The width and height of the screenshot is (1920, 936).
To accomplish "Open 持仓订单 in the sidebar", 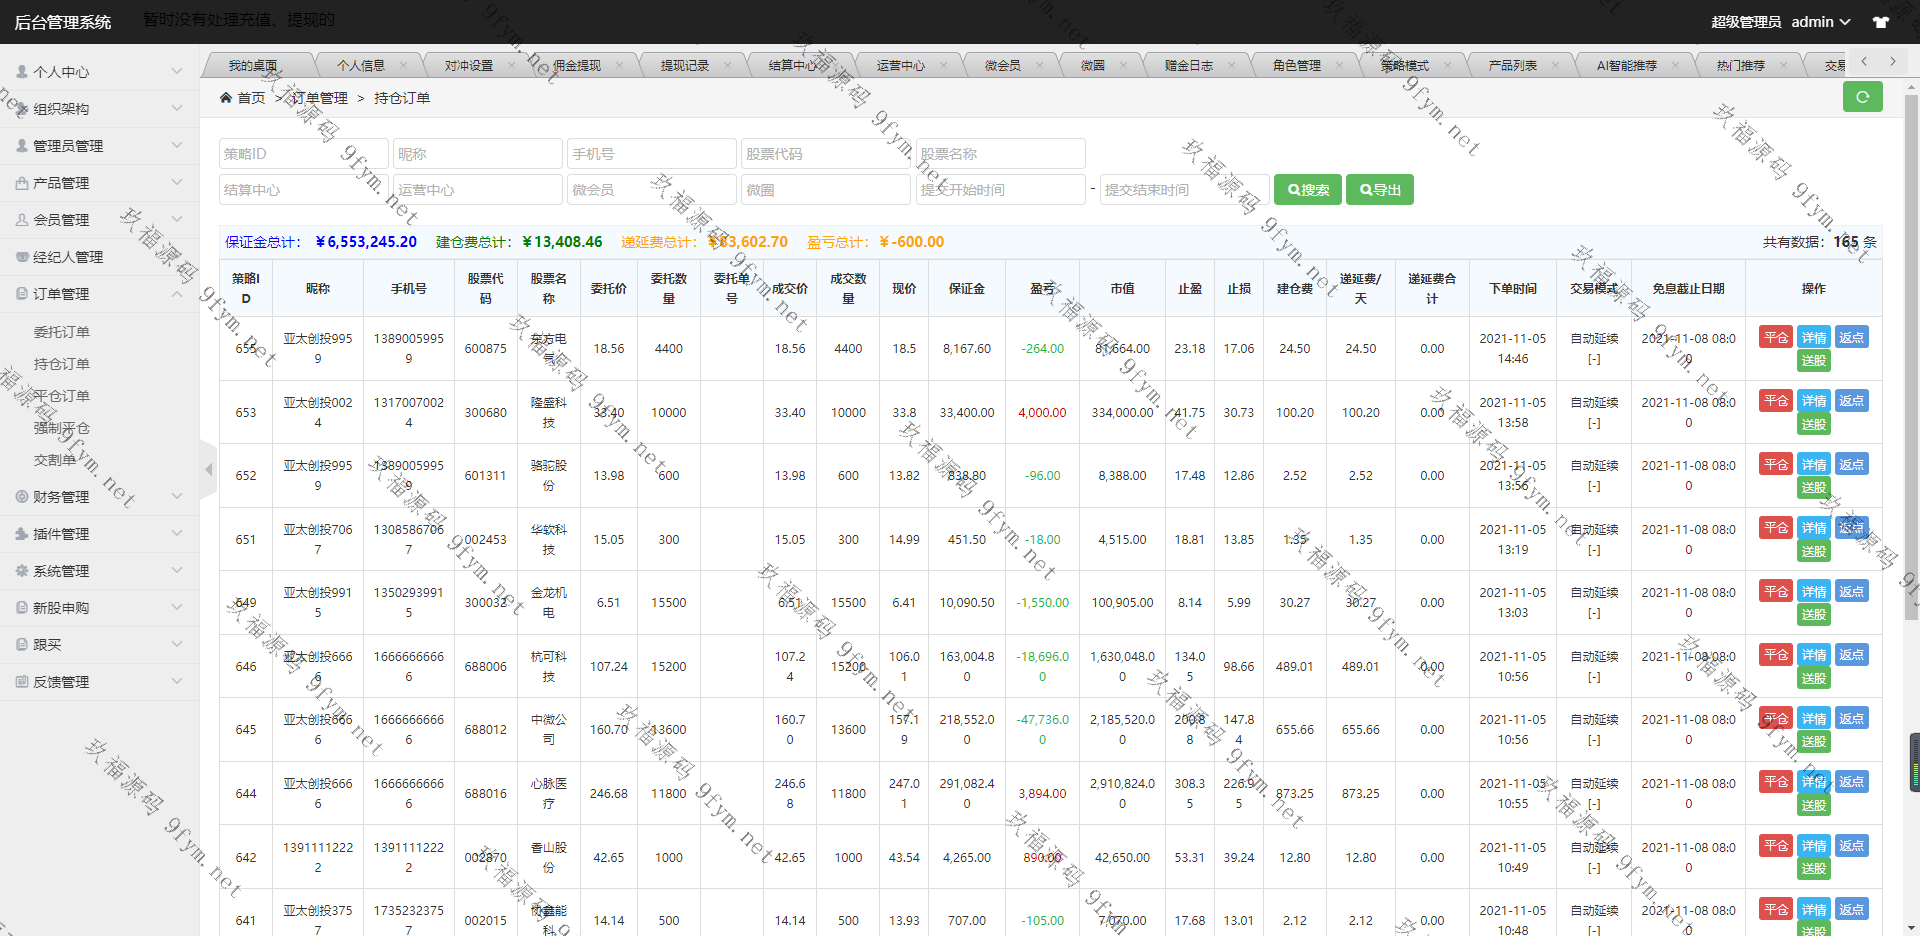I will [x=62, y=364].
